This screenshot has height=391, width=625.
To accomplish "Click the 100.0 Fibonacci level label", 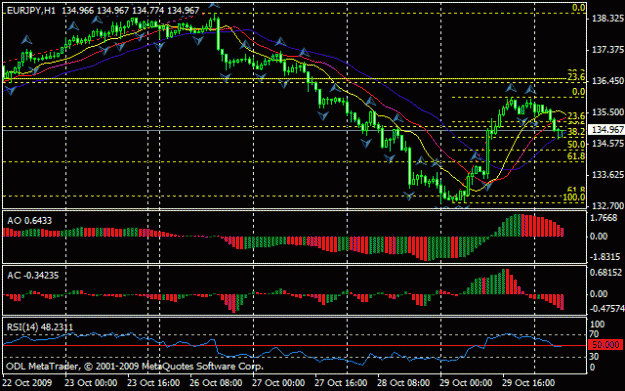I will pos(574,197).
